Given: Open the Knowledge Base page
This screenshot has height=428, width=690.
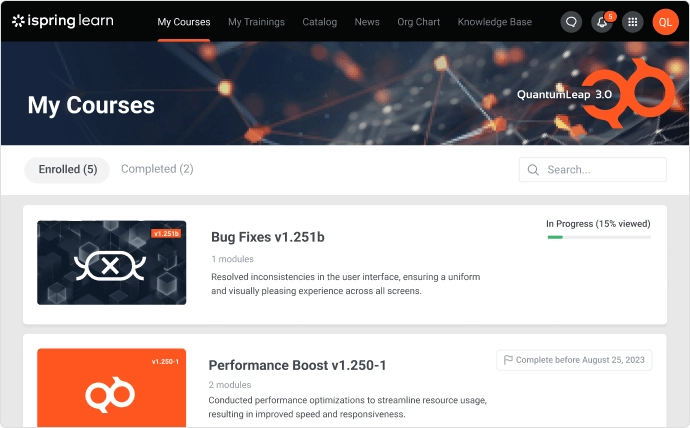Looking at the screenshot, I should coord(494,21).
